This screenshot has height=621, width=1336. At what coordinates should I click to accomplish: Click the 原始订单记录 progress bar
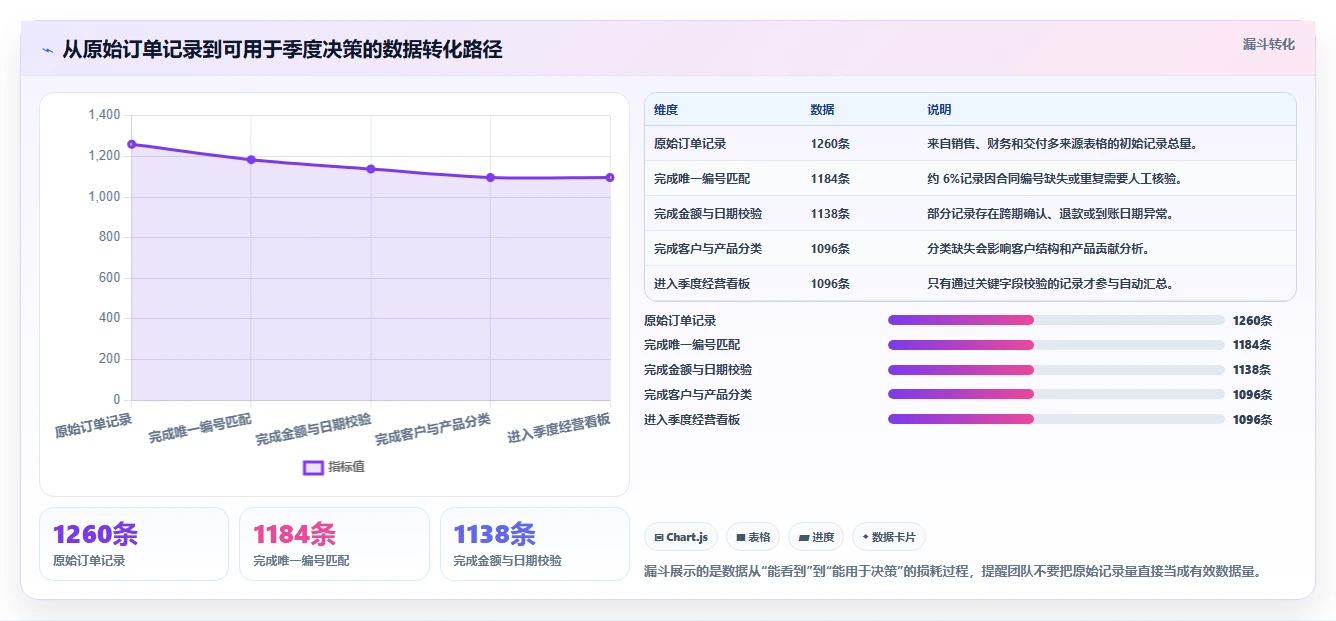coord(1056,320)
